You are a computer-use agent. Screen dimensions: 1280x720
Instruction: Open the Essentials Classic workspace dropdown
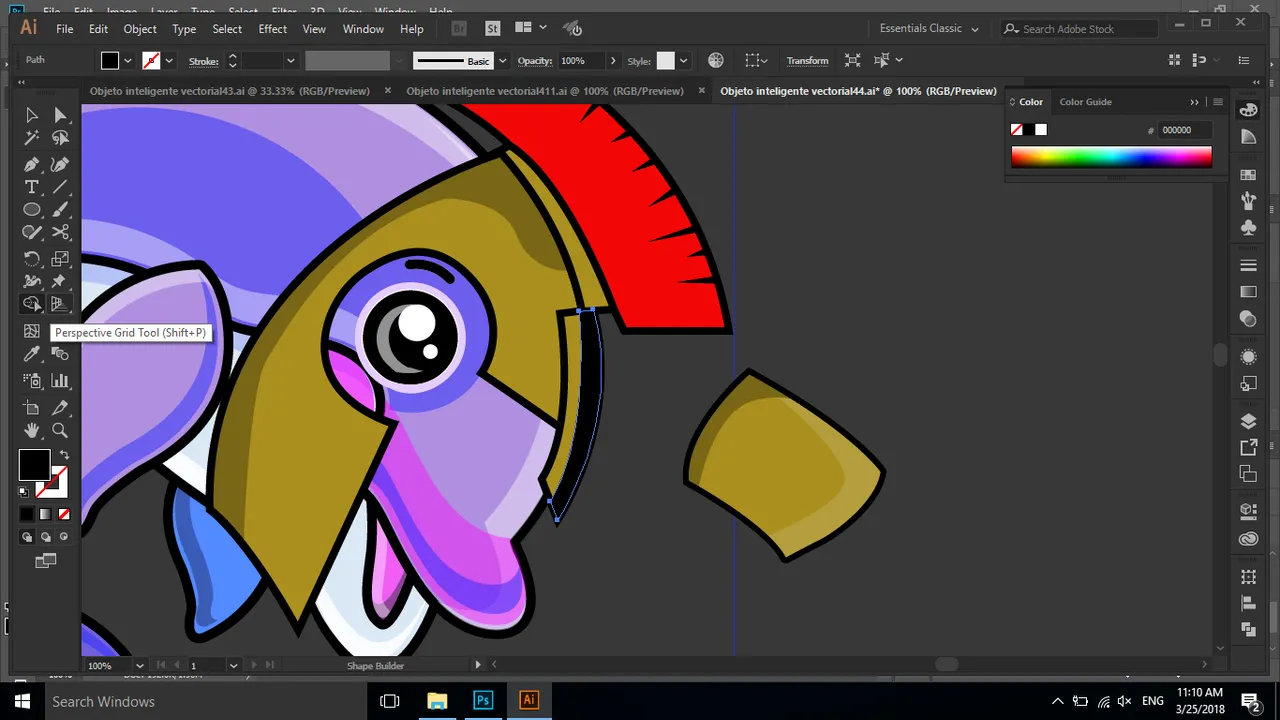pos(929,28)
